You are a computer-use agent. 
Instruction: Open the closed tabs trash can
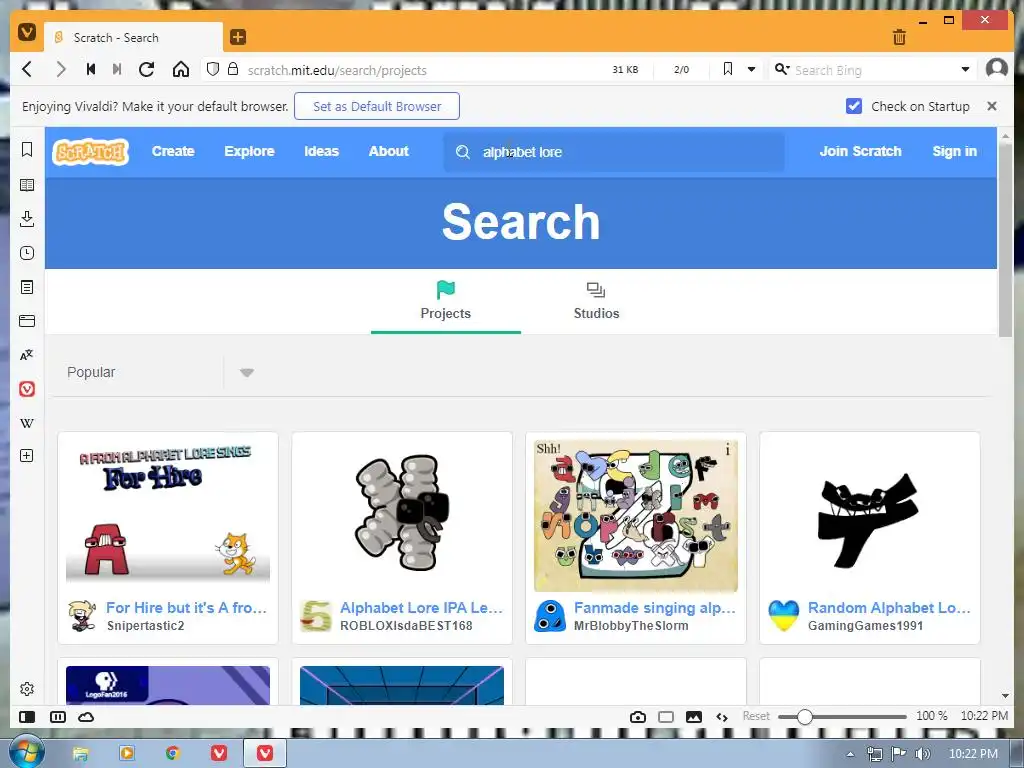(x=899, y=37)
